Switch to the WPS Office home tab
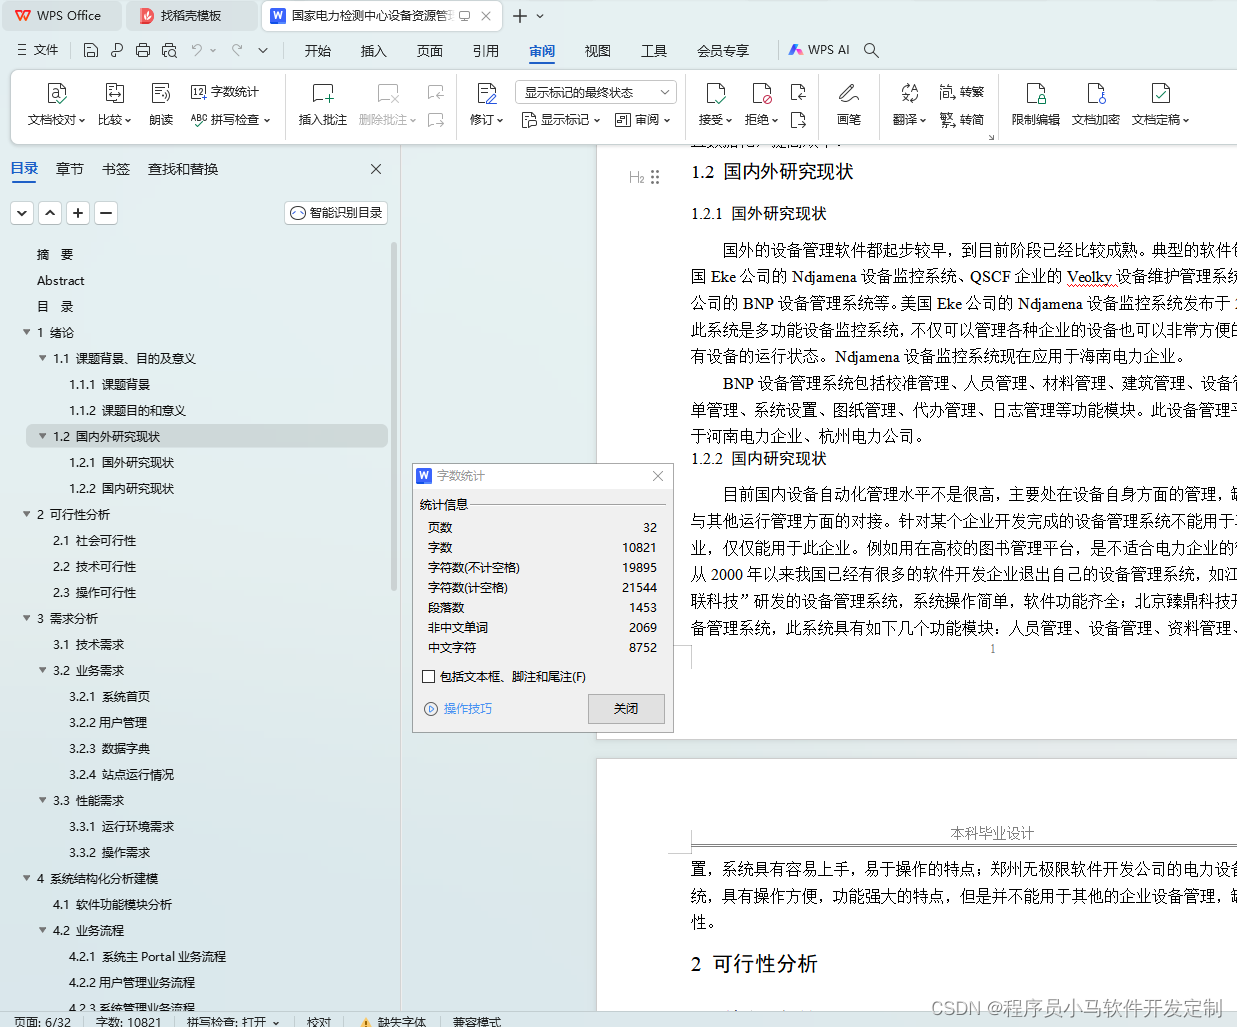Viewport: 1237px width, 1027px height. 61,16
